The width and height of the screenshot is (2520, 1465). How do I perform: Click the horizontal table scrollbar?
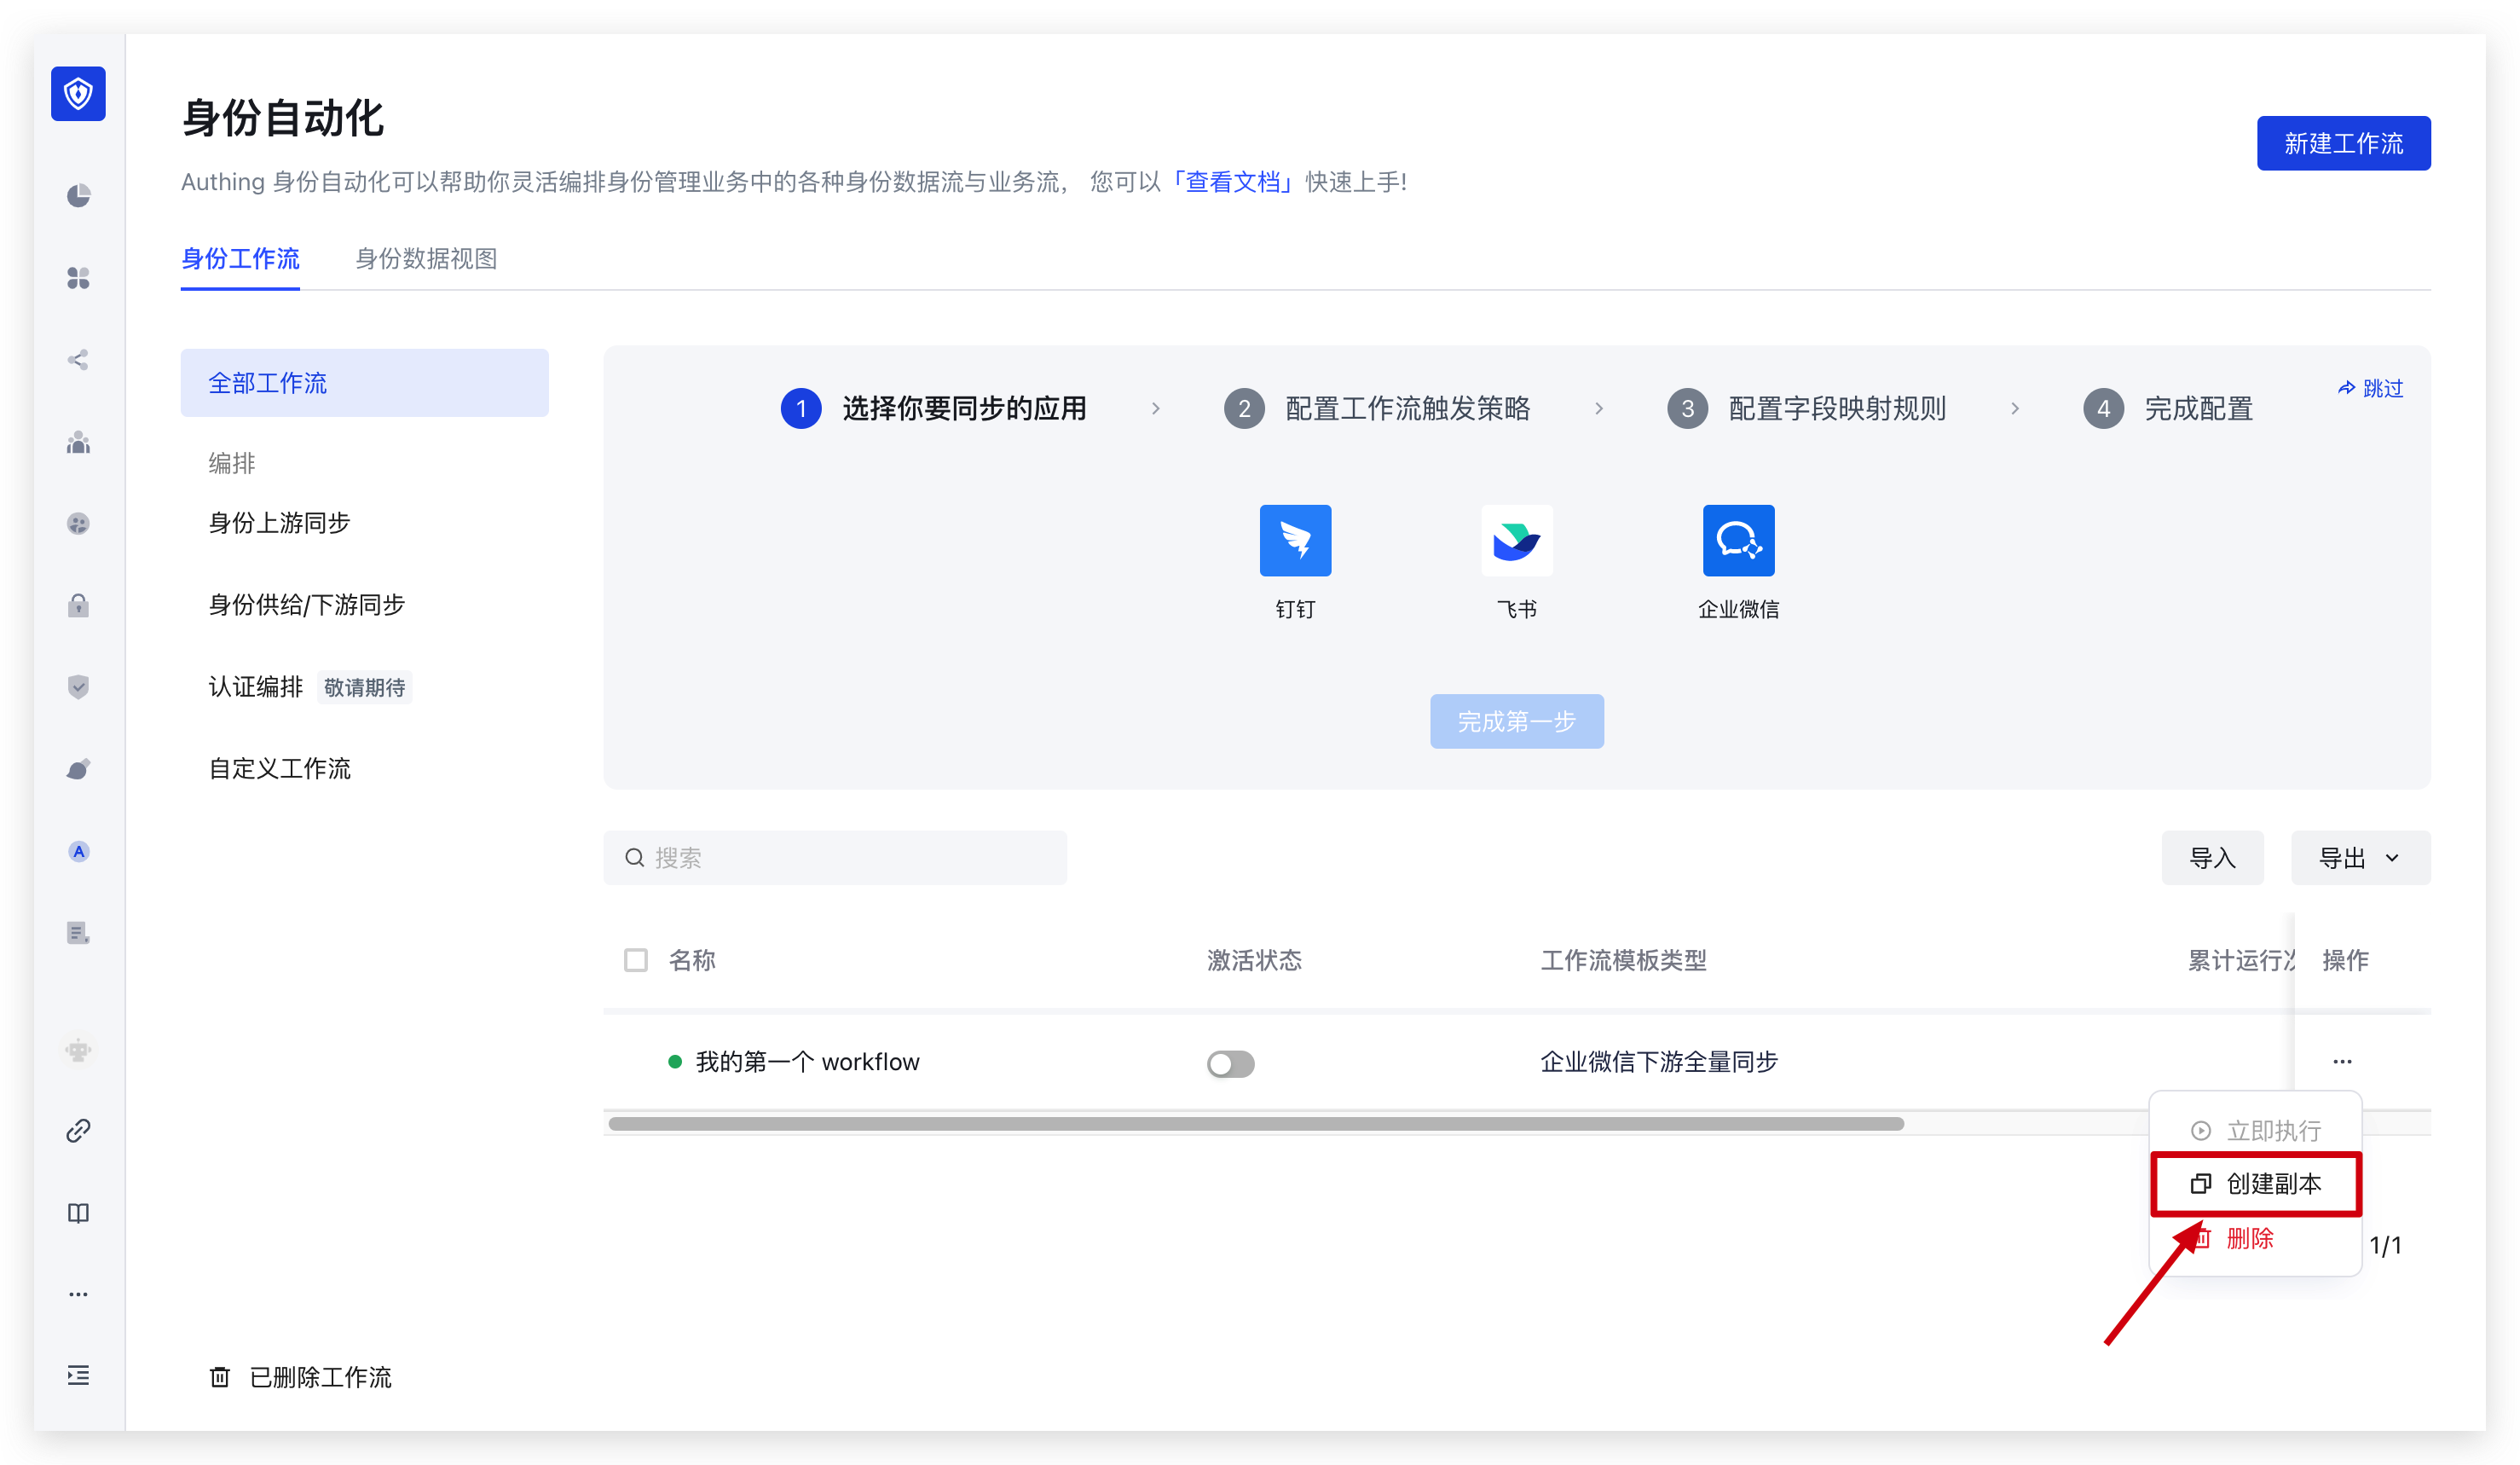click(x=1255, y=1124)
